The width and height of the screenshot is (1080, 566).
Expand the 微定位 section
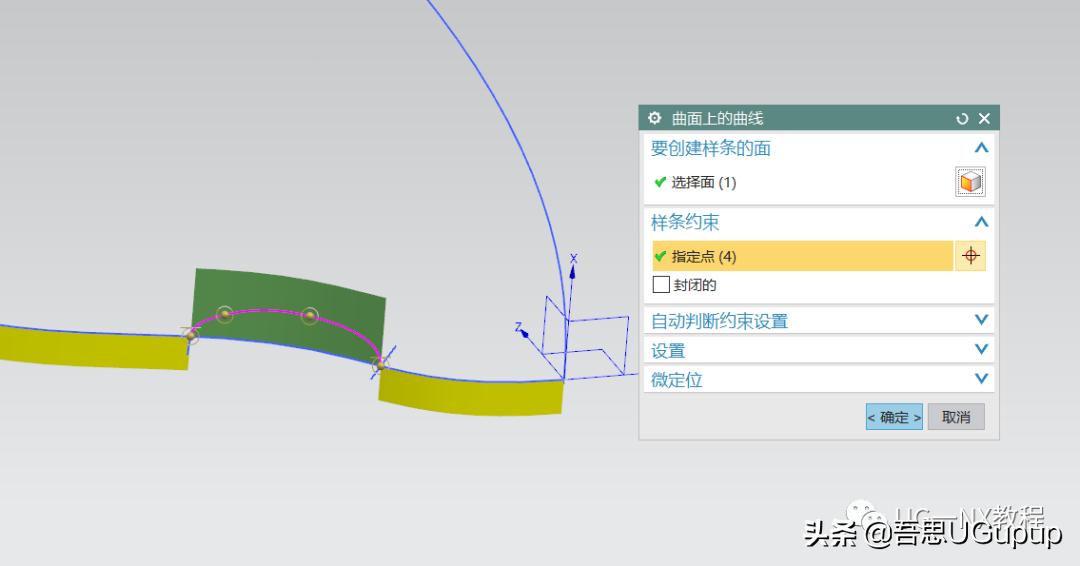[982, 378]
